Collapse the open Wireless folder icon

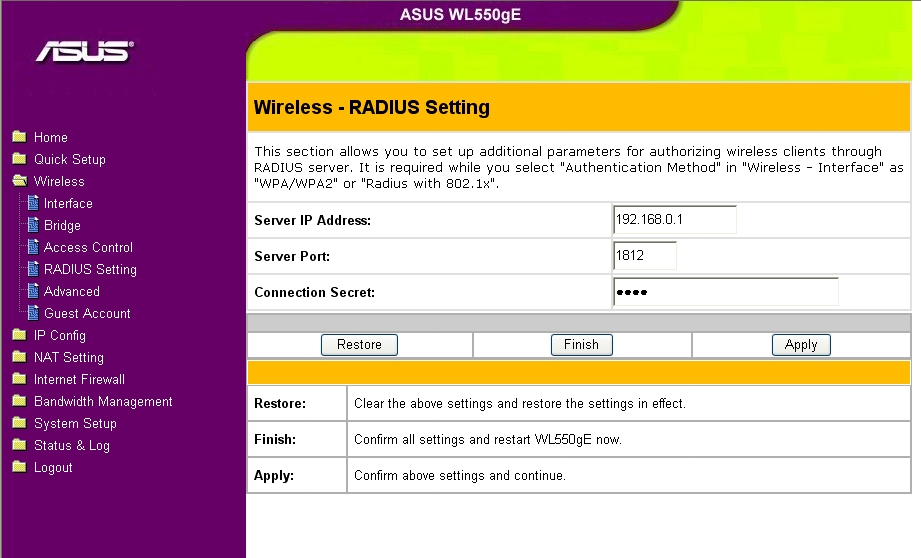(x=19, y=181)
